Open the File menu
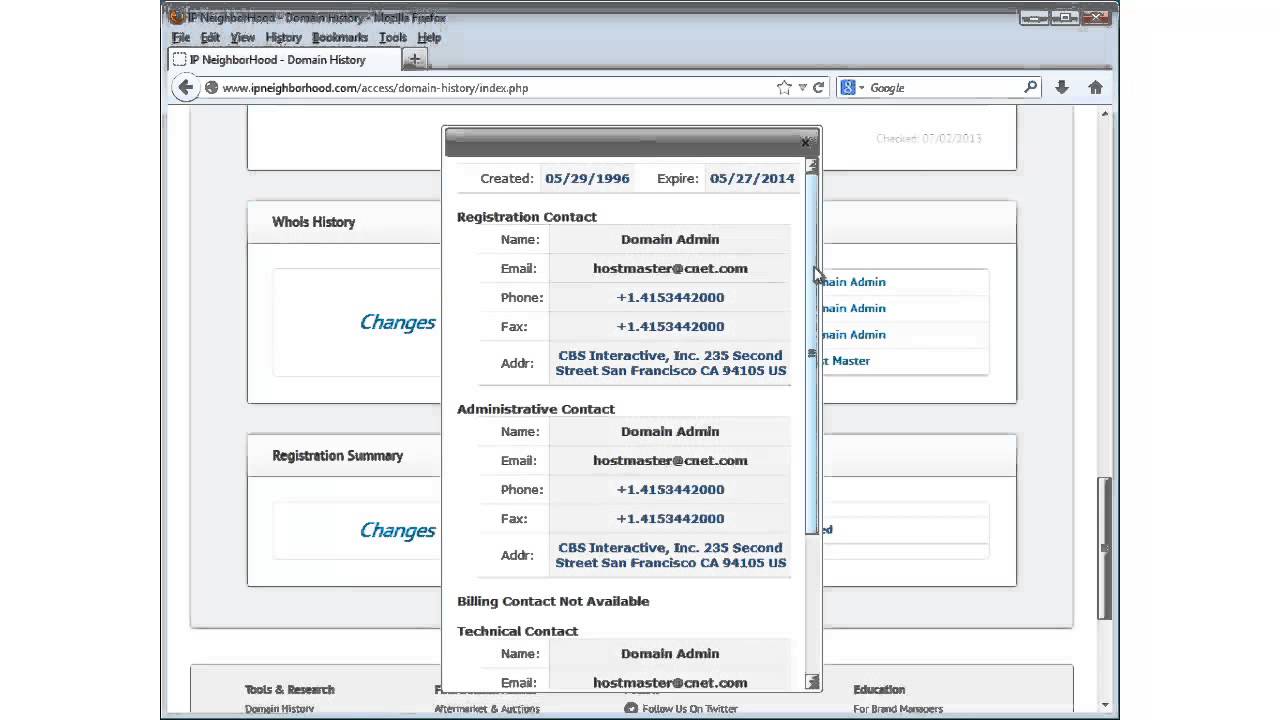 181,38
